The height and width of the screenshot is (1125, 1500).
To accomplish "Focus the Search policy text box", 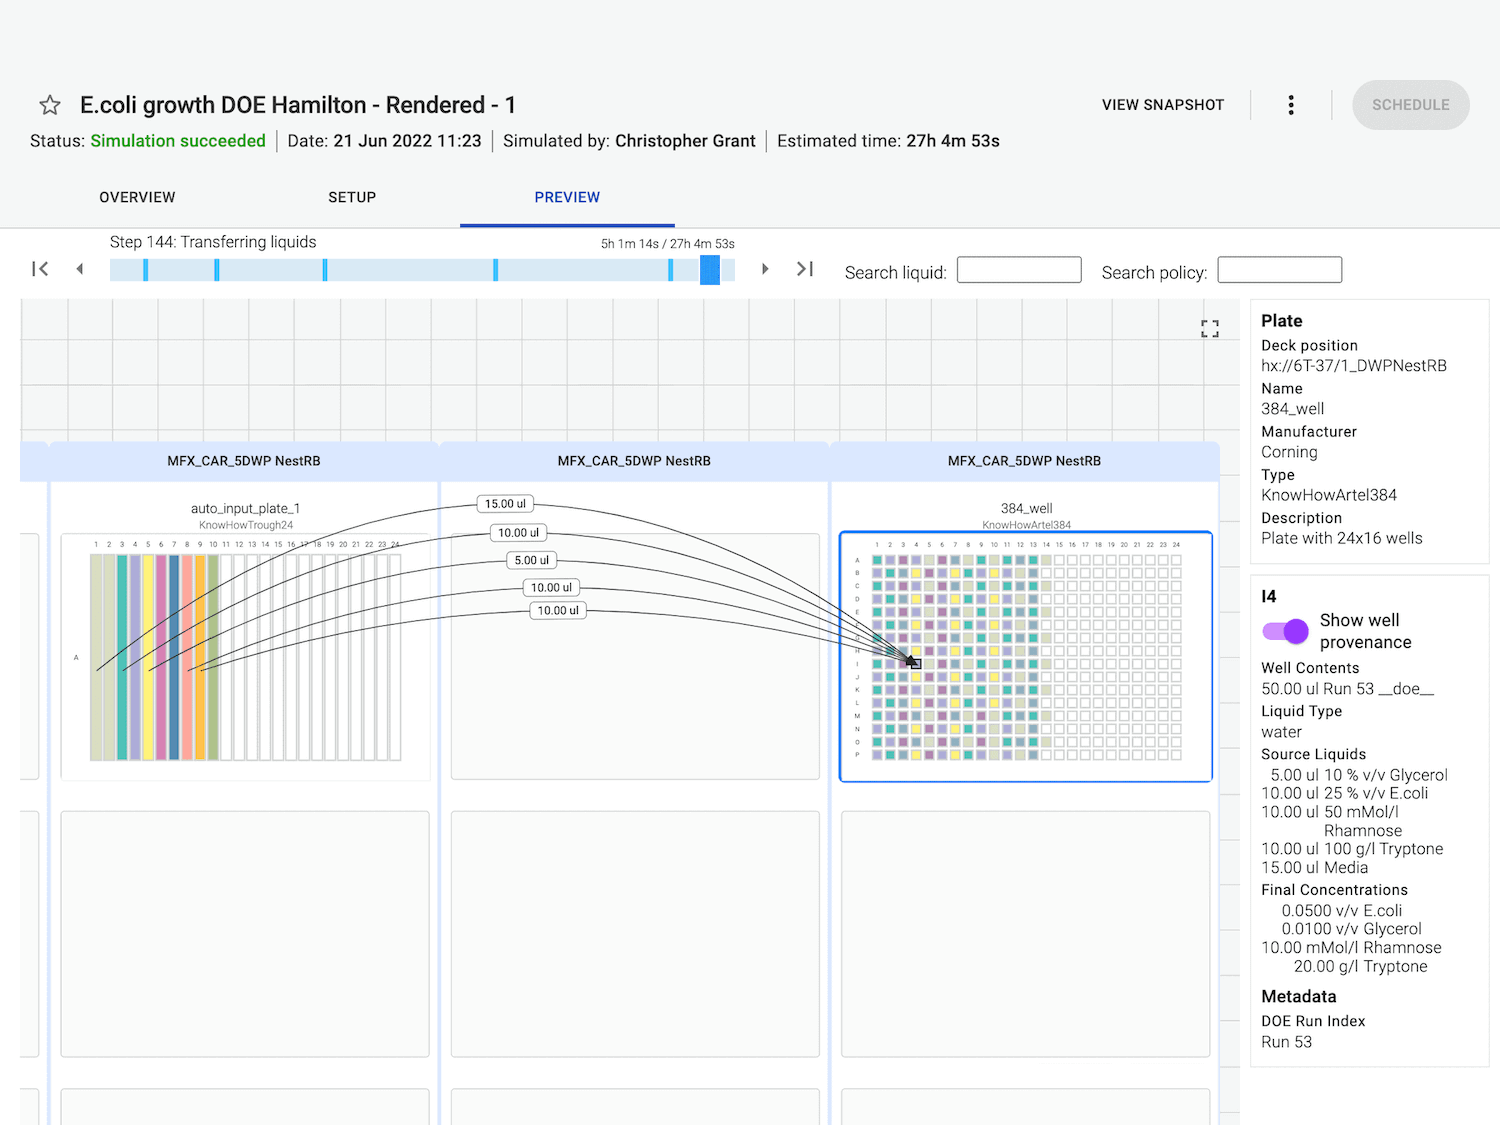I will click(1279, 270).
